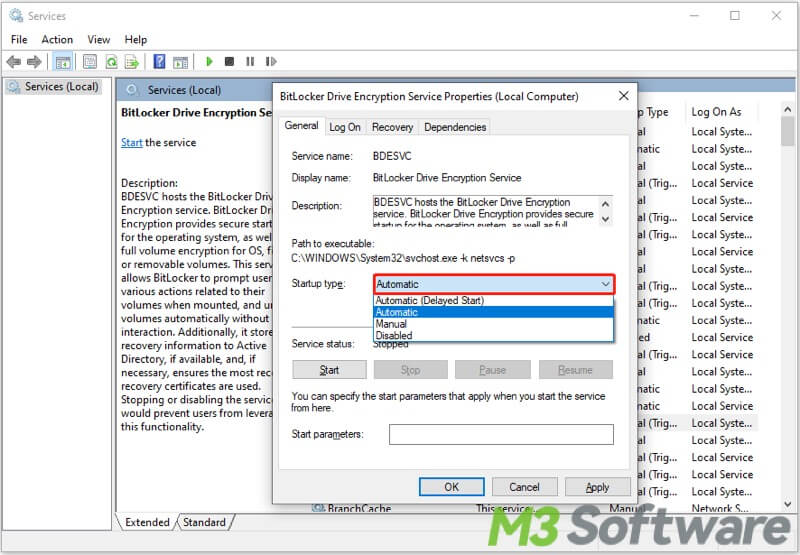The image size is (800, 555).
Task: Open Properties from the toolbar icon
Action: (90, 62)
